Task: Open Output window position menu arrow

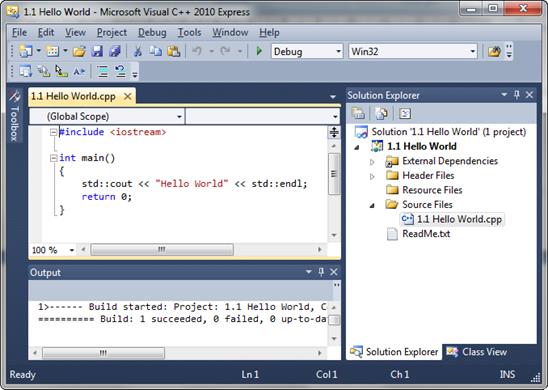Action: click(x=309, y=272)
